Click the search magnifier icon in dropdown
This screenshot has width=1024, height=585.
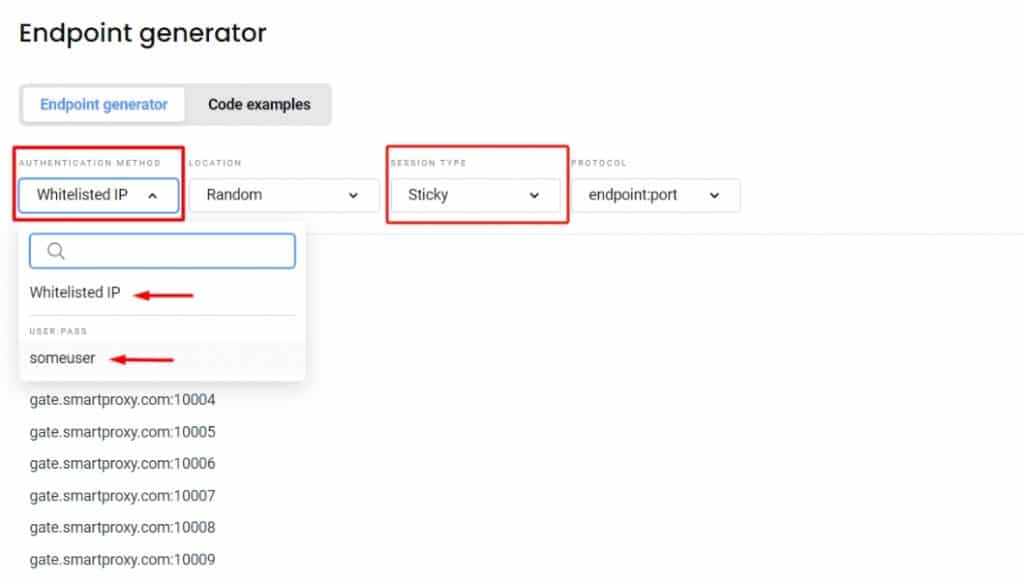pos(56,252)
